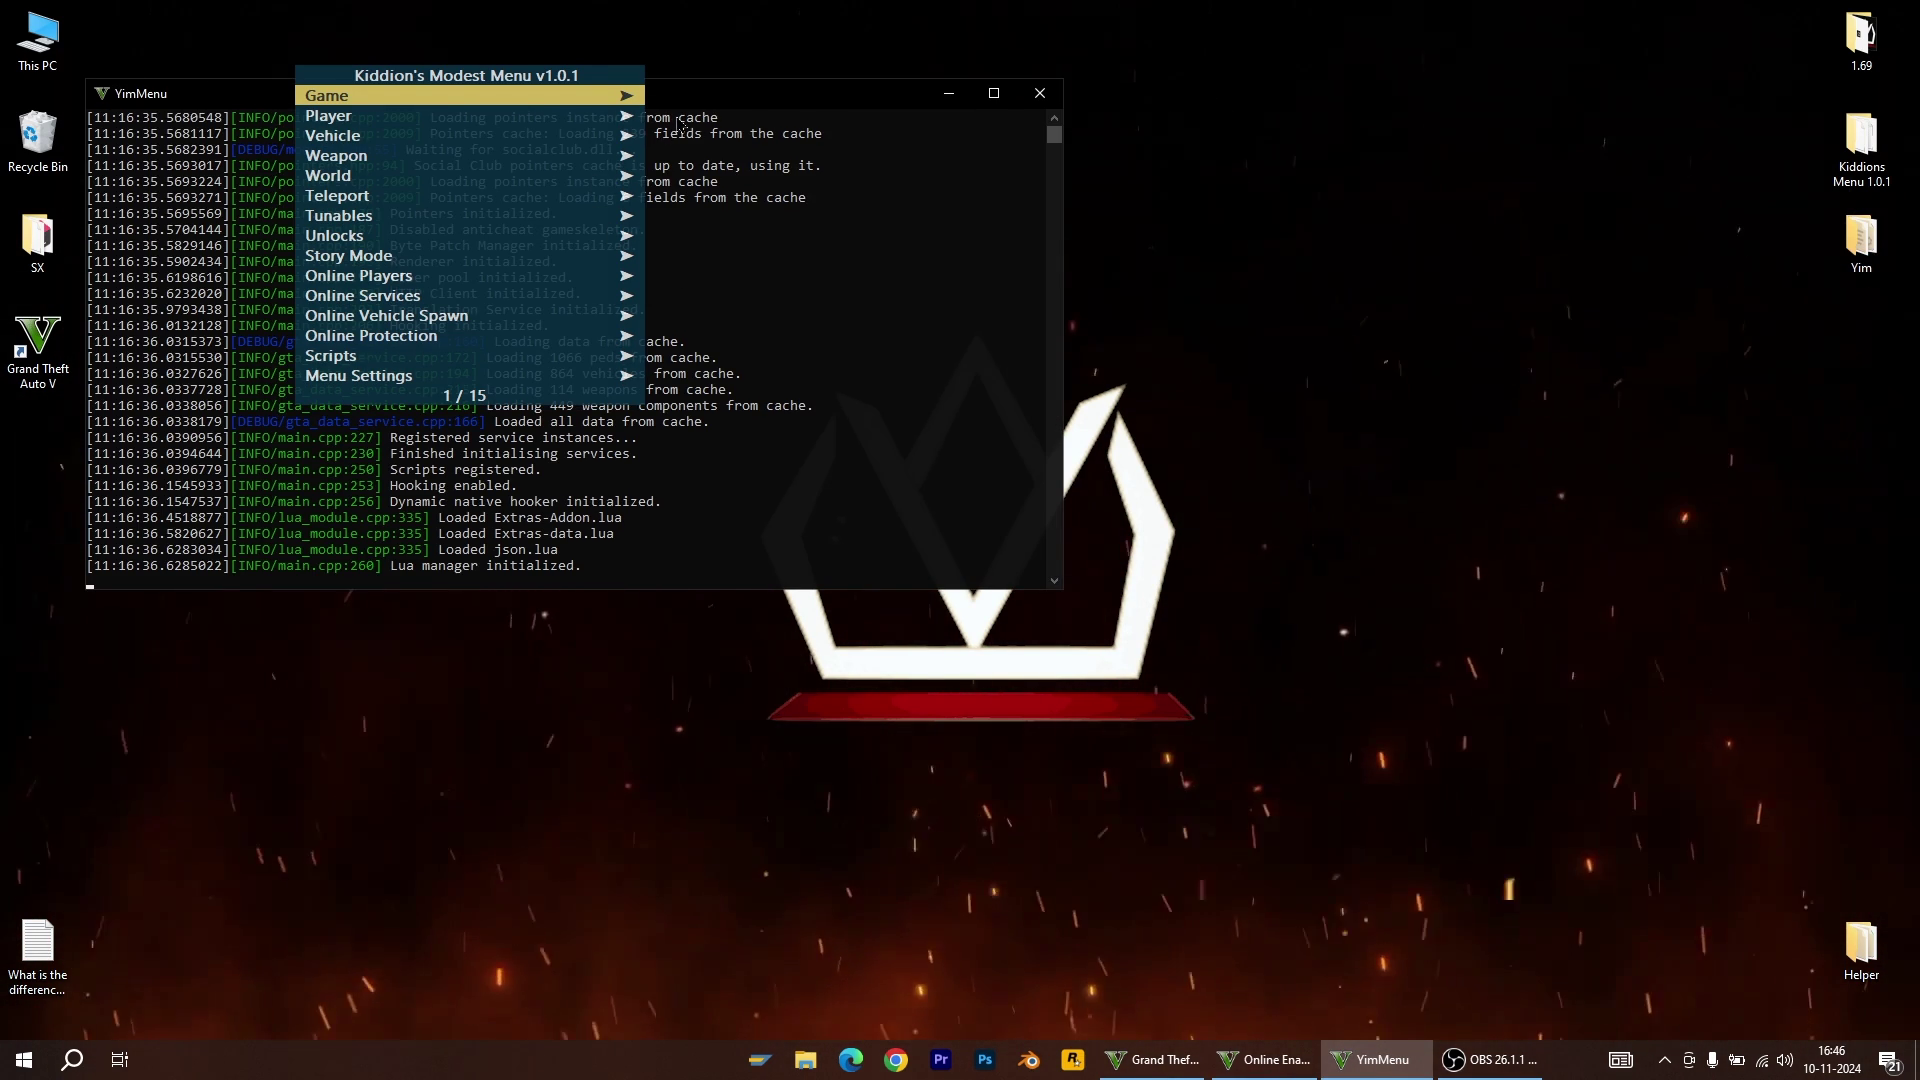1920x1080 pixels.
Task: Open Google Chrome from taskbar
Action: coord(896,1060)
